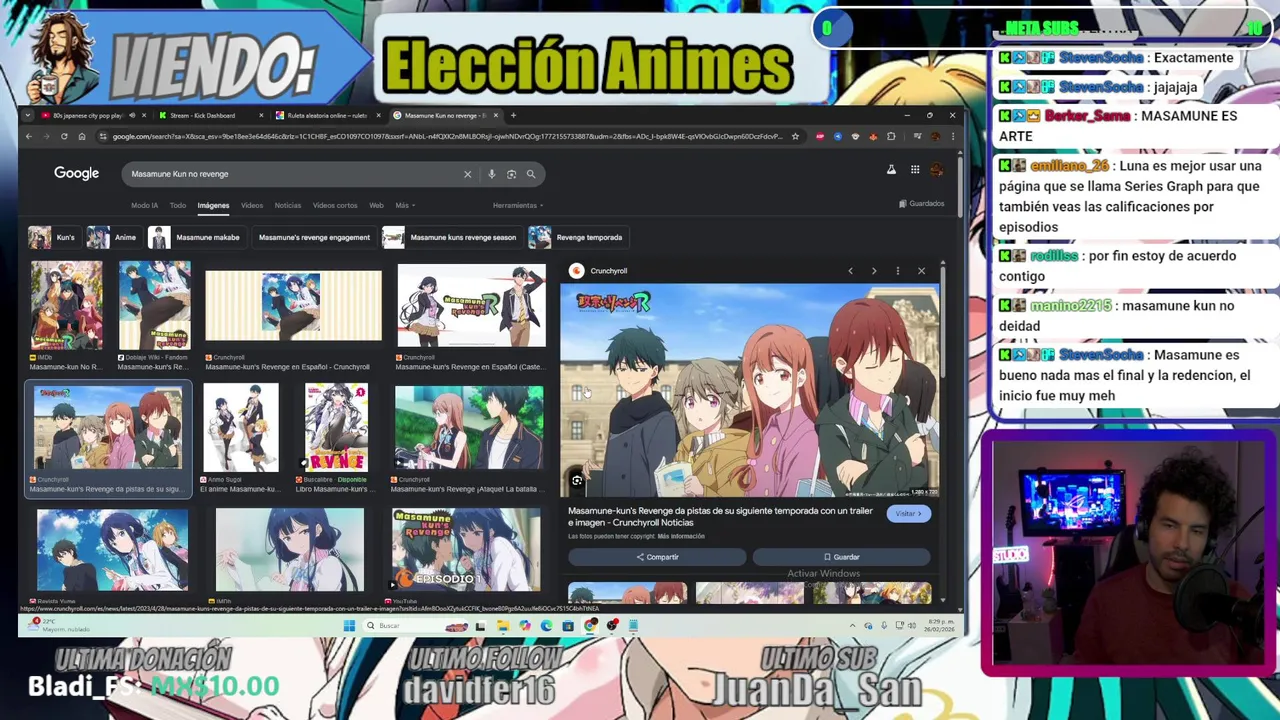Click the preview panel vertical scrollbar
Viewport: 1280px width, 720px height.
943,320
